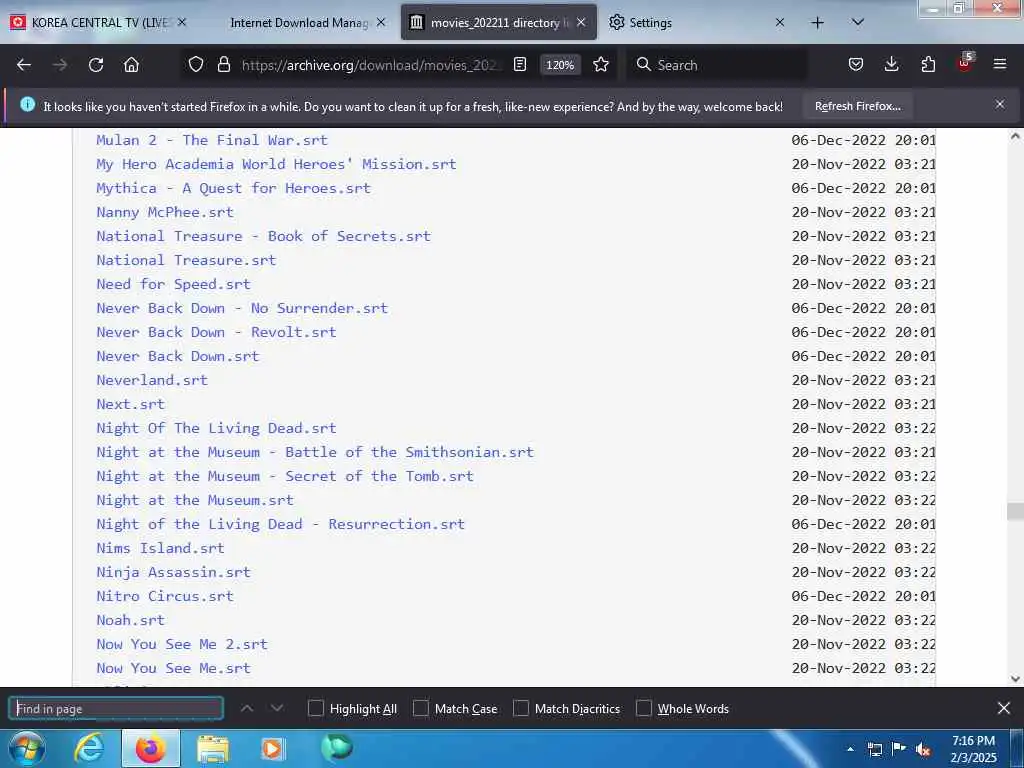Reload the current page
Viewport: 1024px width, 768px height.
[96, 65]
